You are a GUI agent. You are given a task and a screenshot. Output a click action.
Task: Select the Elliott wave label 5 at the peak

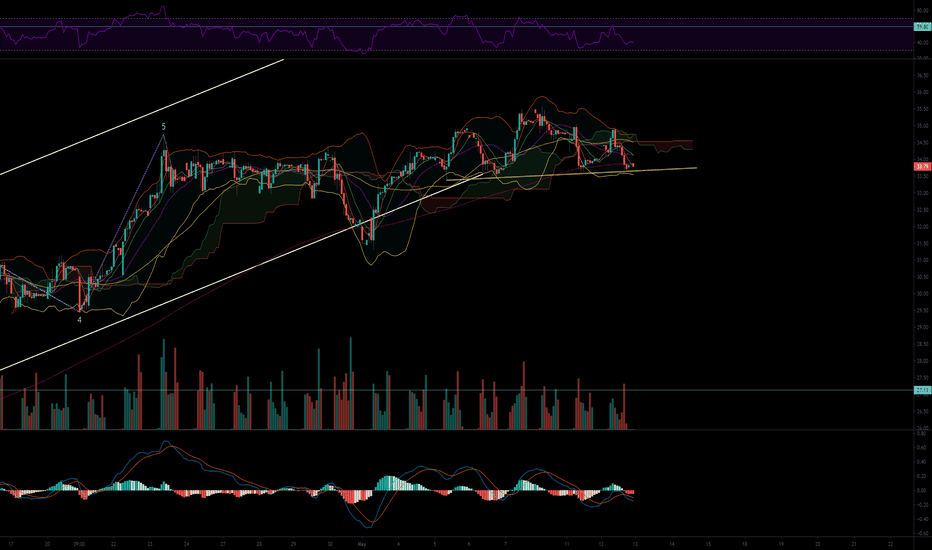pyautogui.click(x=164, y=127)
